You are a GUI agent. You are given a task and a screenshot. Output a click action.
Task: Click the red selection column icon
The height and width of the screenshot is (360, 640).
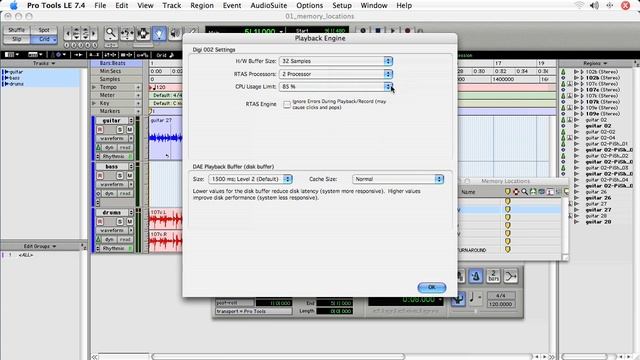pos(516,191)
